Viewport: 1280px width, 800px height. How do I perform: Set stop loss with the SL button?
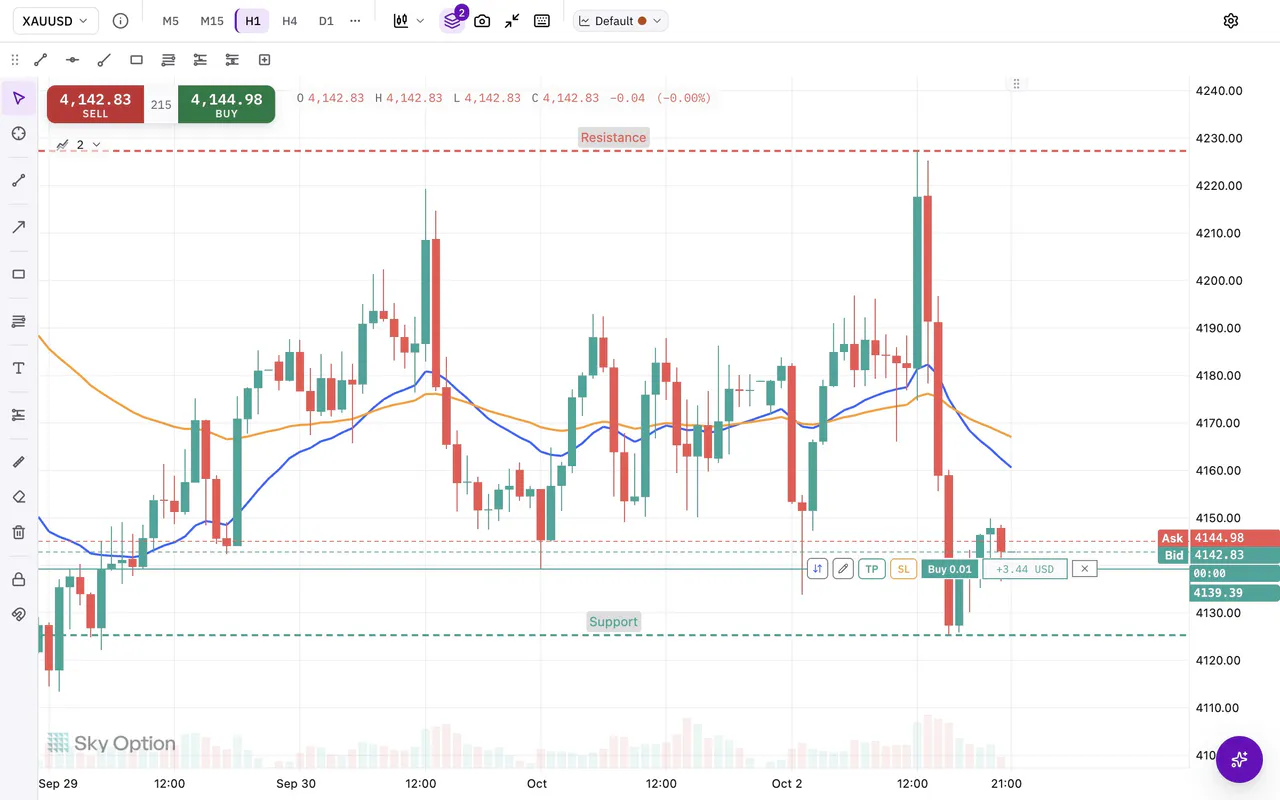[x=904, y=569]
